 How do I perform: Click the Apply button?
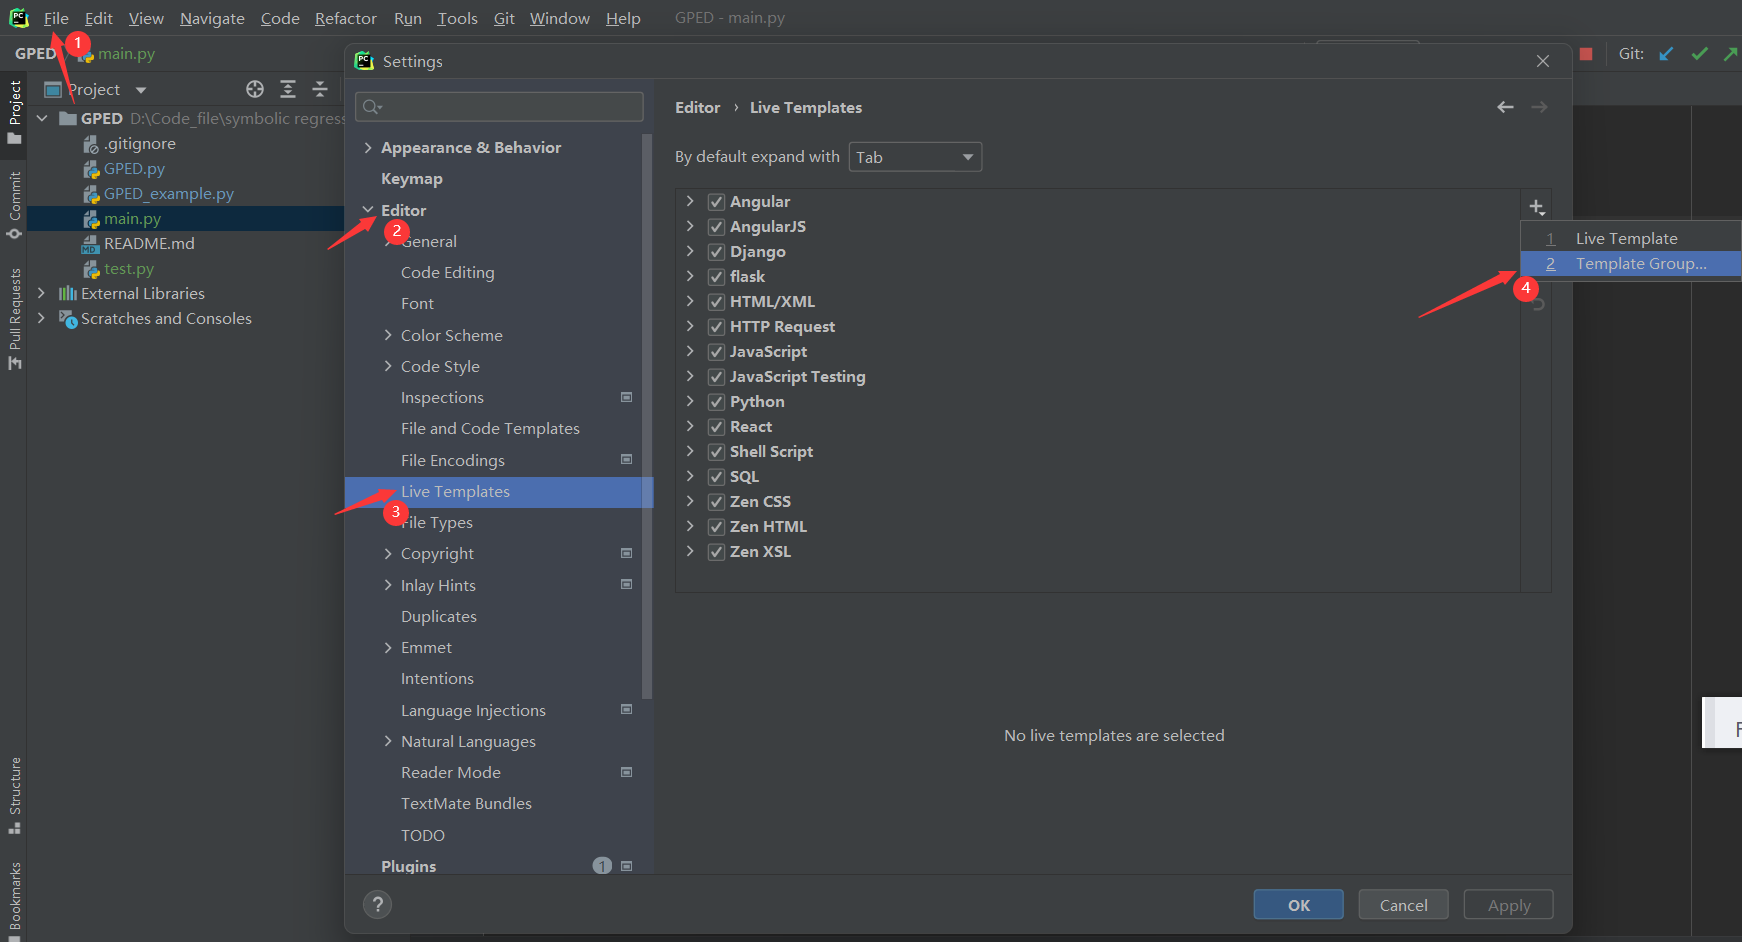coord(1508,905)
